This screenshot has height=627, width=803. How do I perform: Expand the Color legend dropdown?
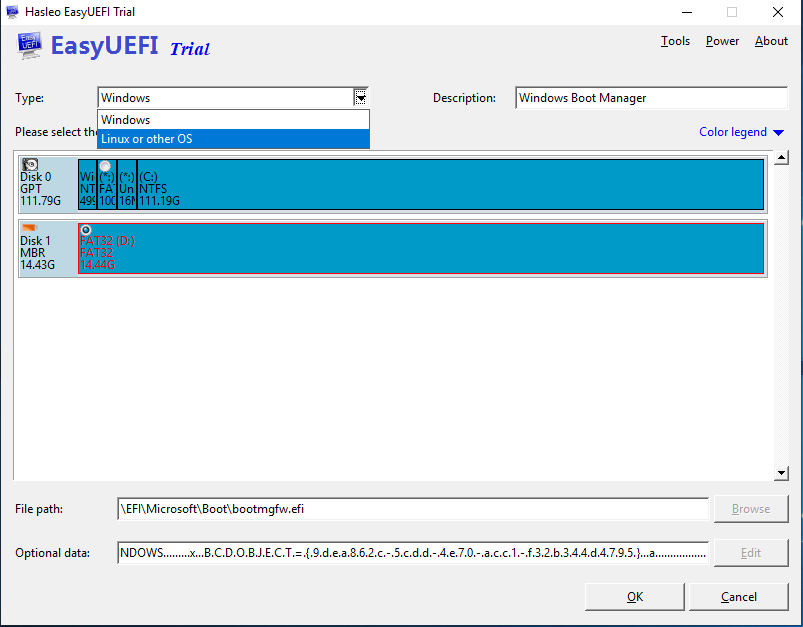click(741, 132)
